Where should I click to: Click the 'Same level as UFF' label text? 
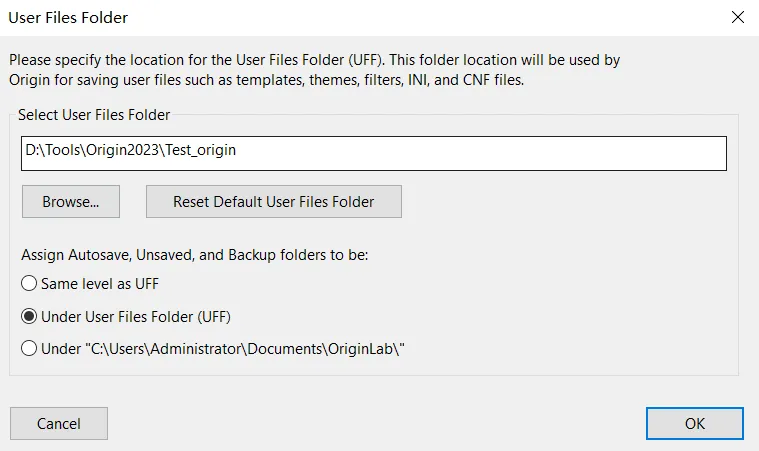[x=100, y=284]
